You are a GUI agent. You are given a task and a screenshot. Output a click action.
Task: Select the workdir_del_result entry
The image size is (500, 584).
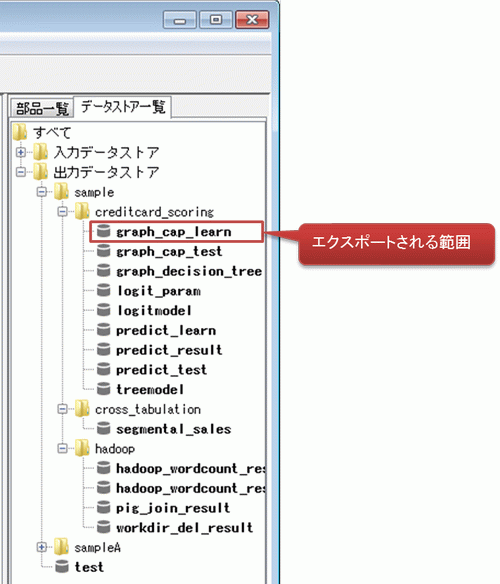coord(184,528)
